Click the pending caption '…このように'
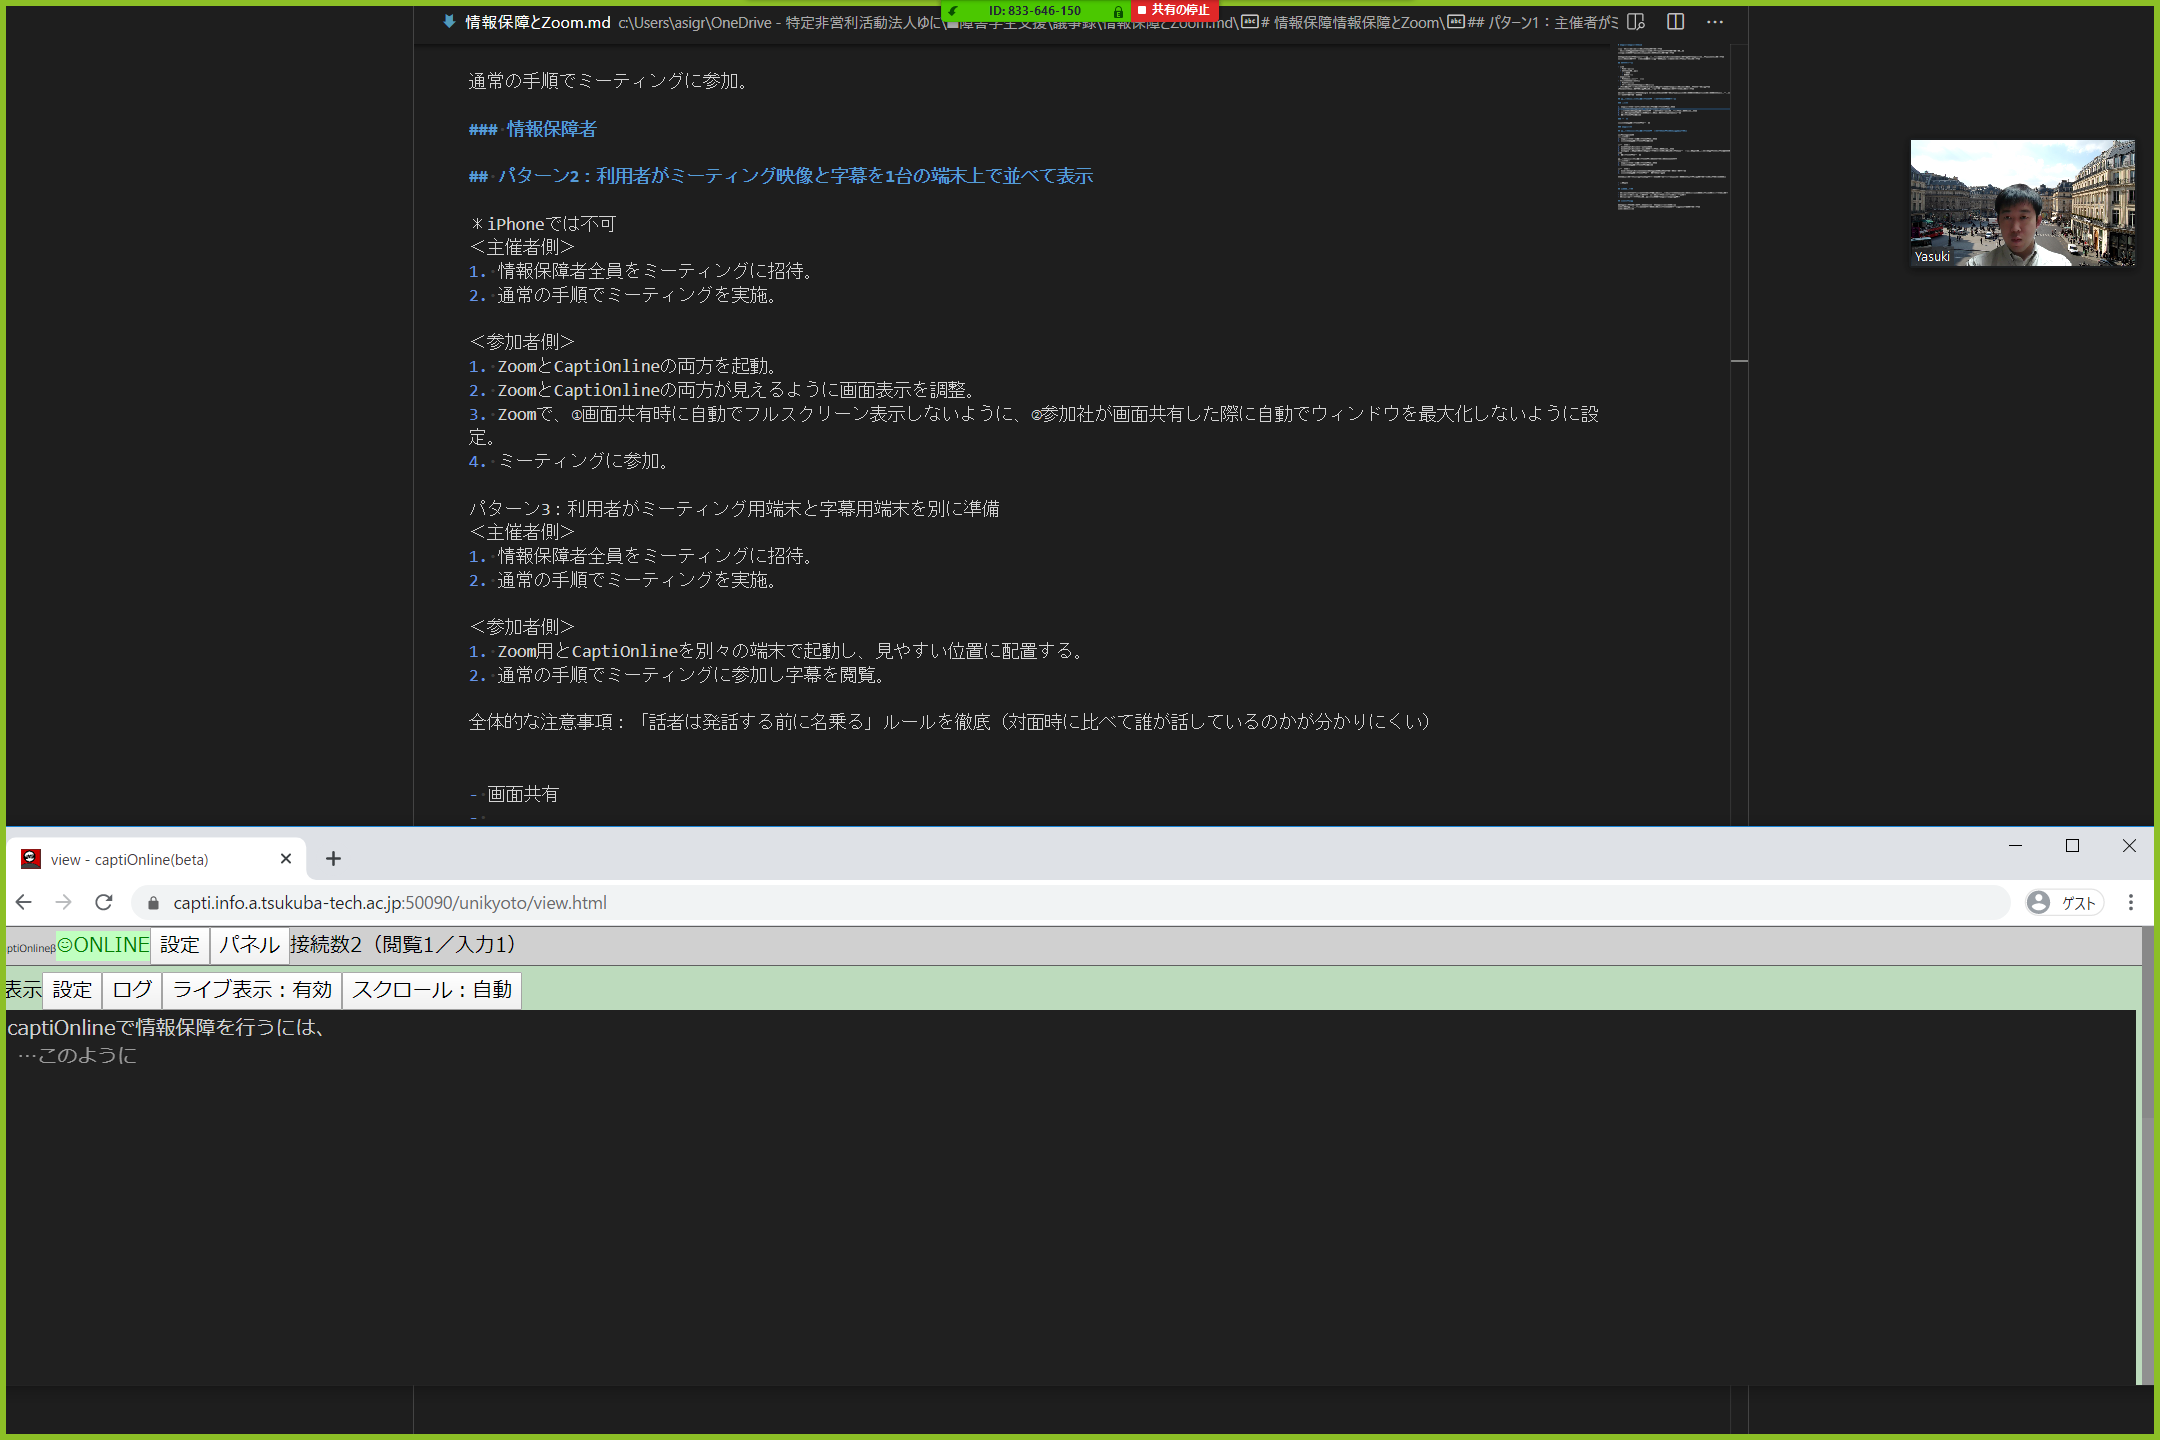This screenshot has width=2160, height=1440. (x=78, y=1056)
